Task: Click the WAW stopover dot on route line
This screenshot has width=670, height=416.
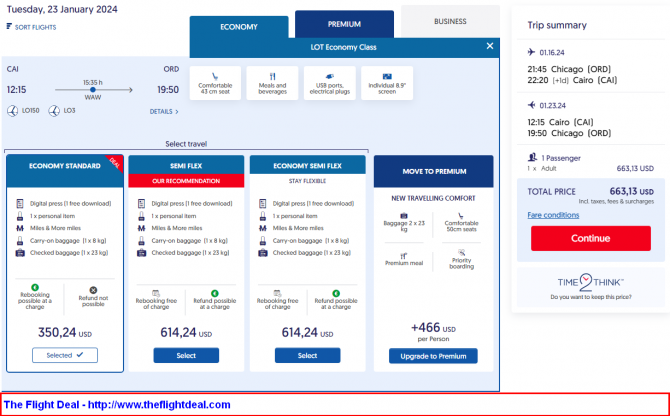Action: click(93, 90)
